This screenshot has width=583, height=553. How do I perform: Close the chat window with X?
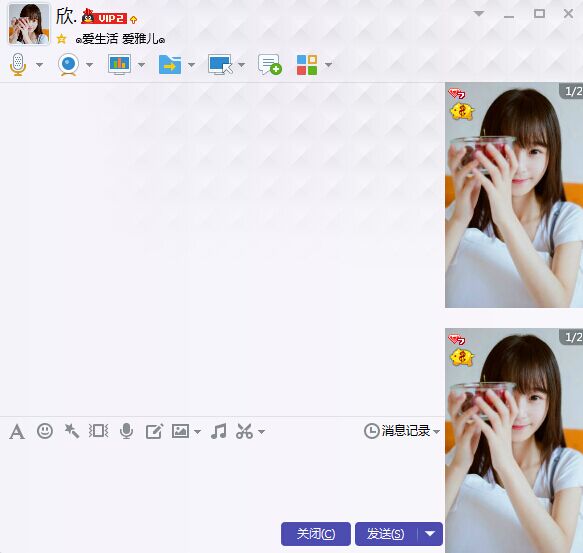click(x=568, y=14)
